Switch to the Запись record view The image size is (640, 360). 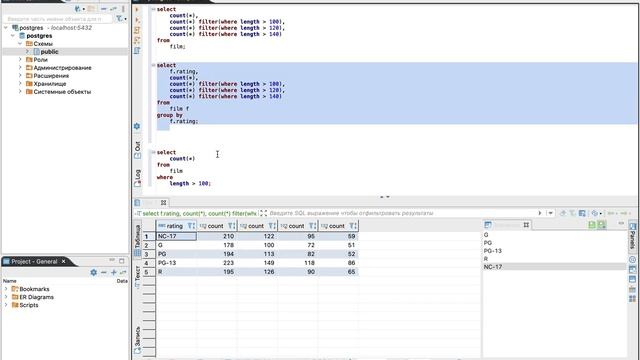pyautogui.click(x=138, y=340)
